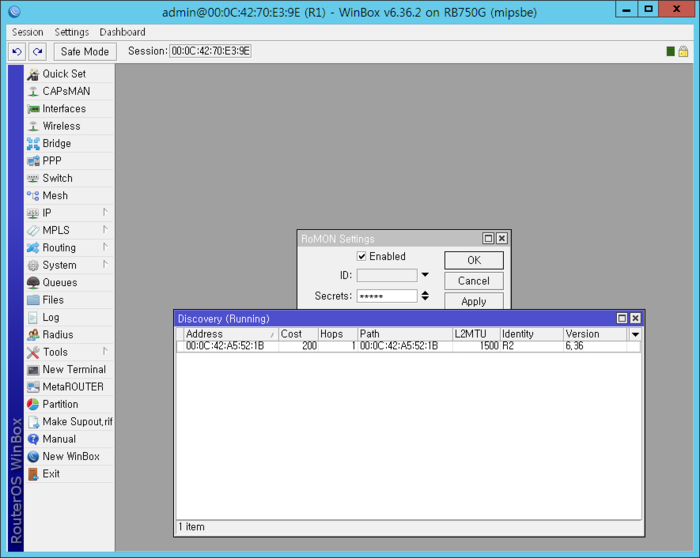Close the RoMON Settings dialog
This screenshot has width=700, height=558.
click(x=502, y=238)
